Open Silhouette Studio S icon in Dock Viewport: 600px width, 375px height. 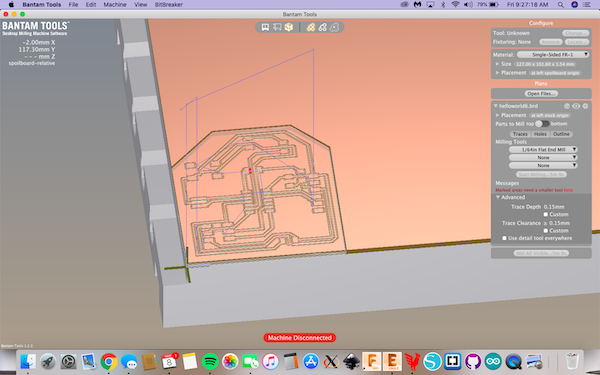click(432, 361)
